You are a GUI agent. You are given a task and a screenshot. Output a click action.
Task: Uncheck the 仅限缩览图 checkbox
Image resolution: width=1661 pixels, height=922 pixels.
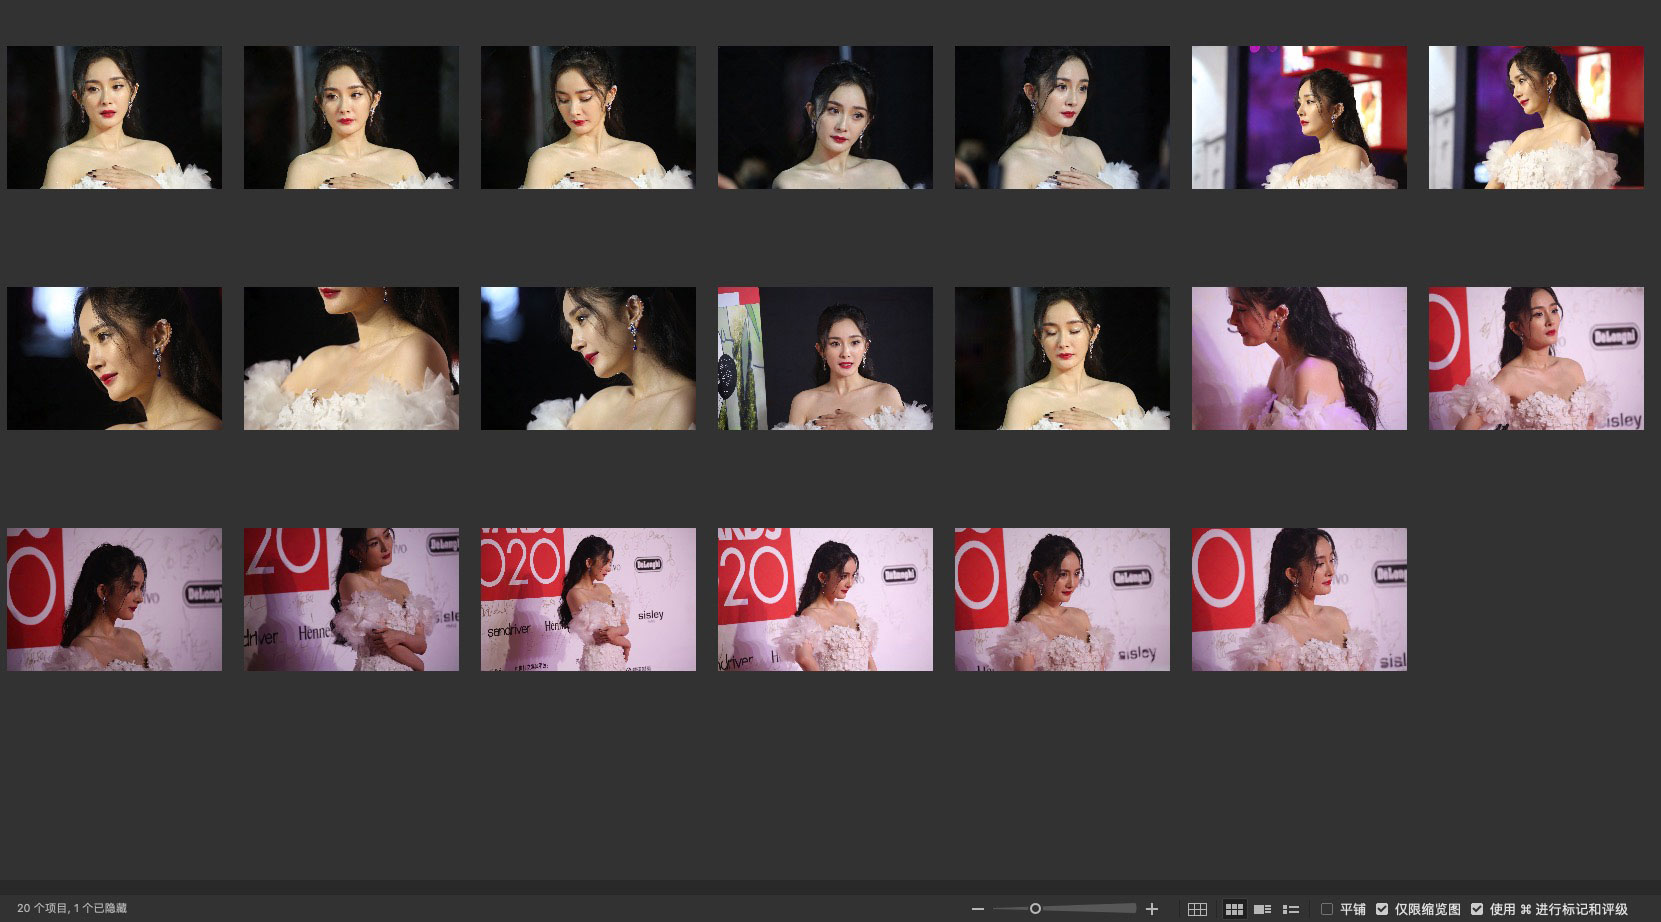coord(1382,909)
